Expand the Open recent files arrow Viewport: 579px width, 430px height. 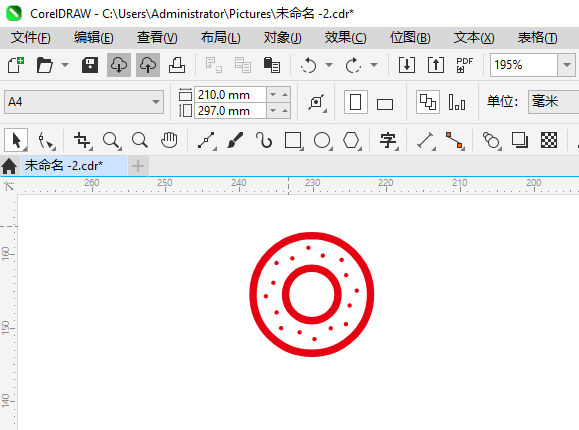(65, 65)
